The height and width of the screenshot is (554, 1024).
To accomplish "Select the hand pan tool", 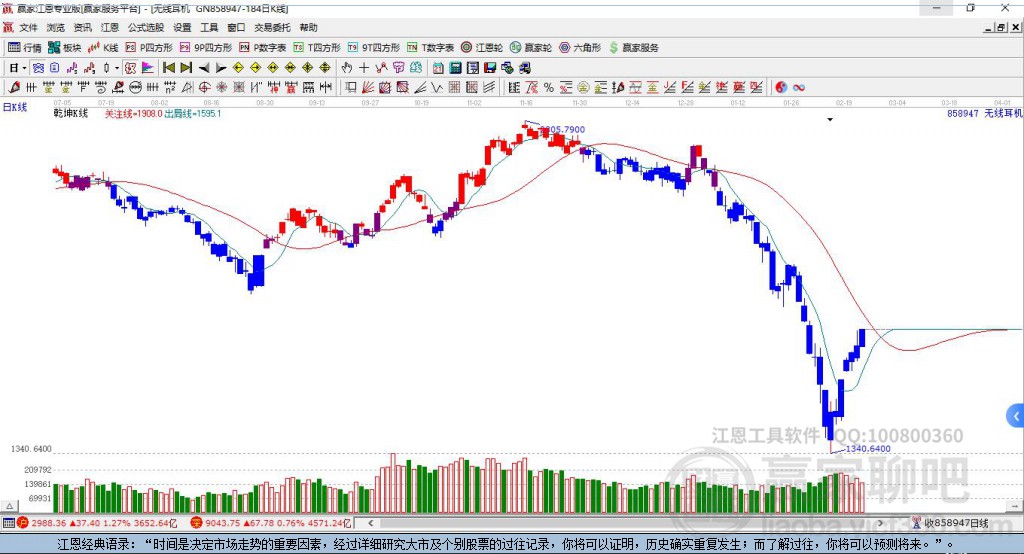I will 347,67.
